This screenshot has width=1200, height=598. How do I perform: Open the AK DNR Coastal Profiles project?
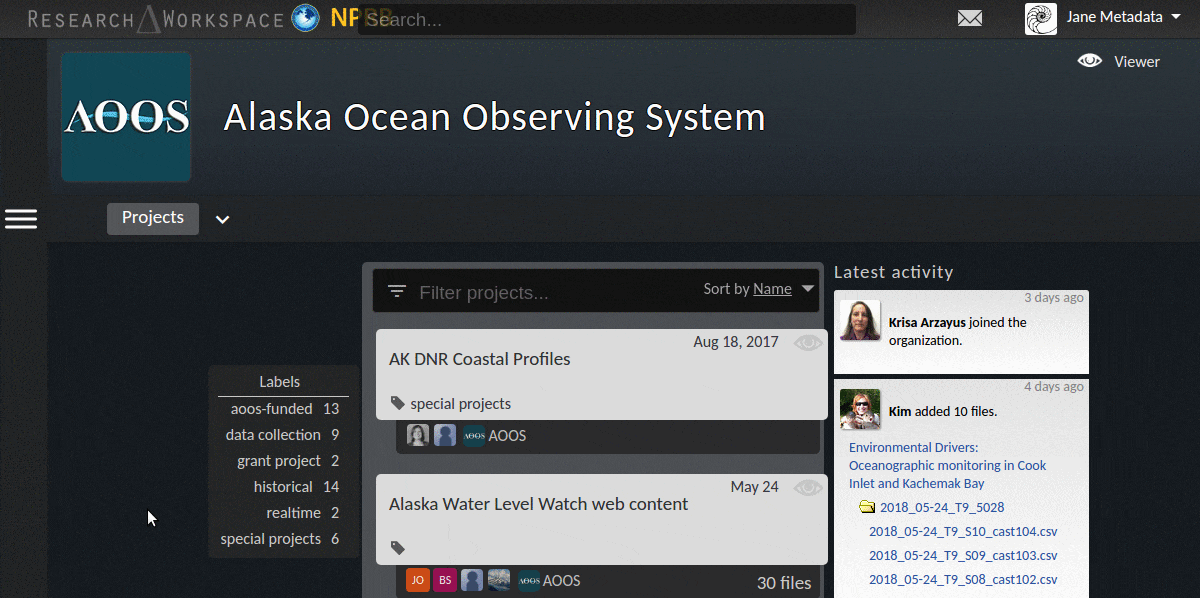pos(480,359)
